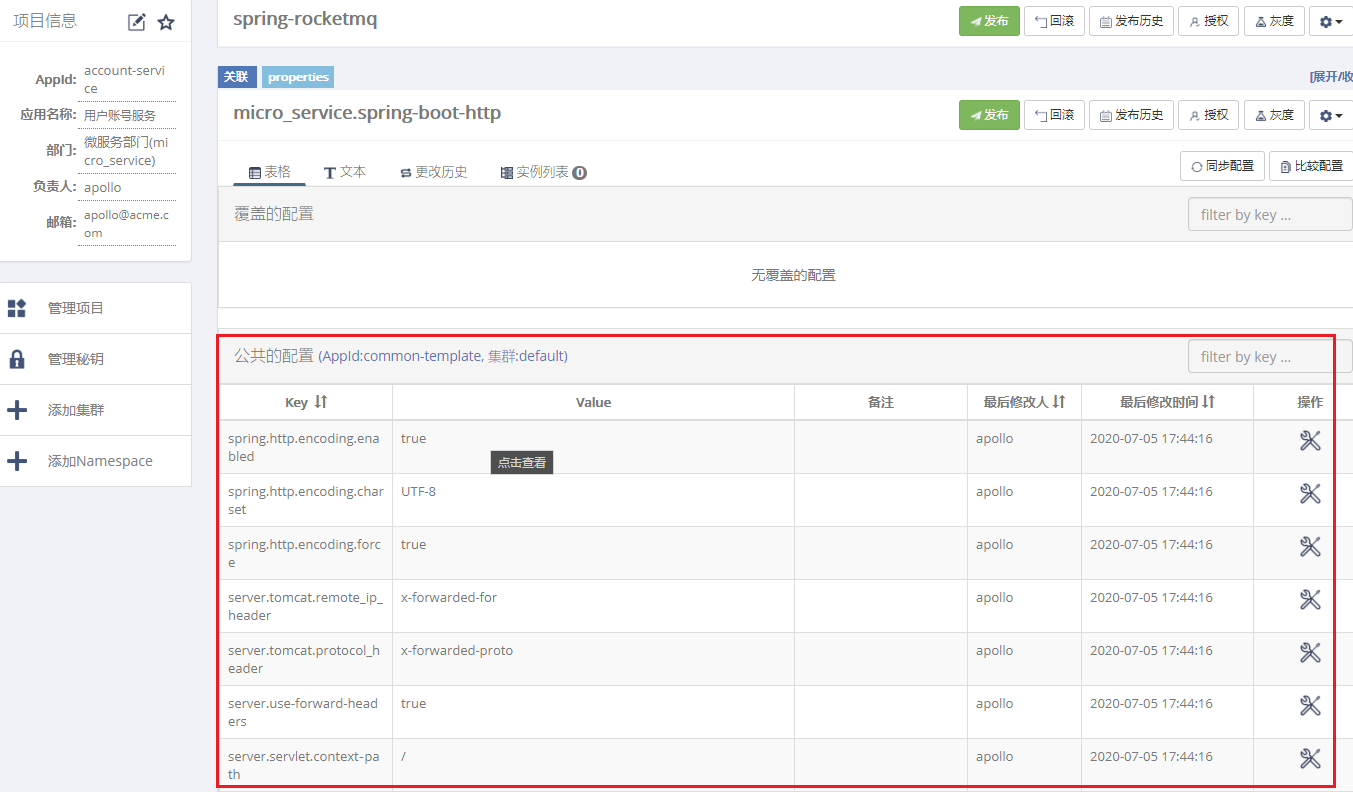This screenshot has height=792, width=1353.
Task: Sort by 最后修改人 column arrows
Action: [1059, 402]
